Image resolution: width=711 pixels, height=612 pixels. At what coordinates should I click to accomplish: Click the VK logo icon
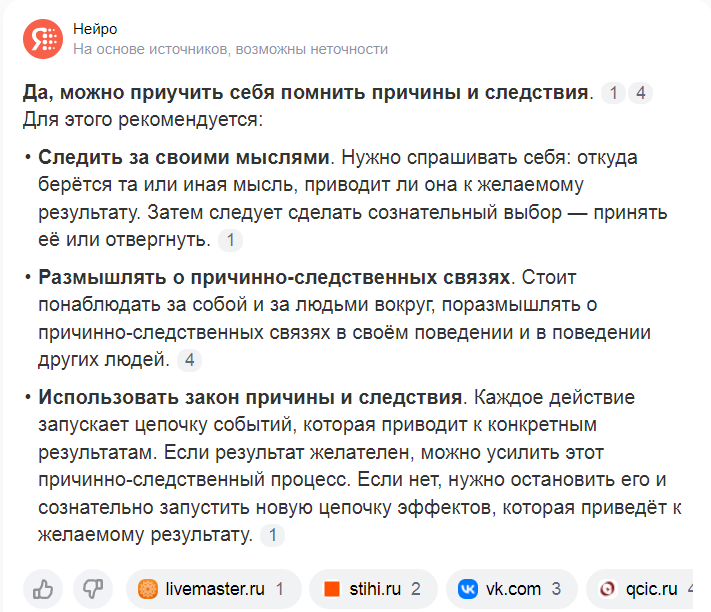(468, 589)
